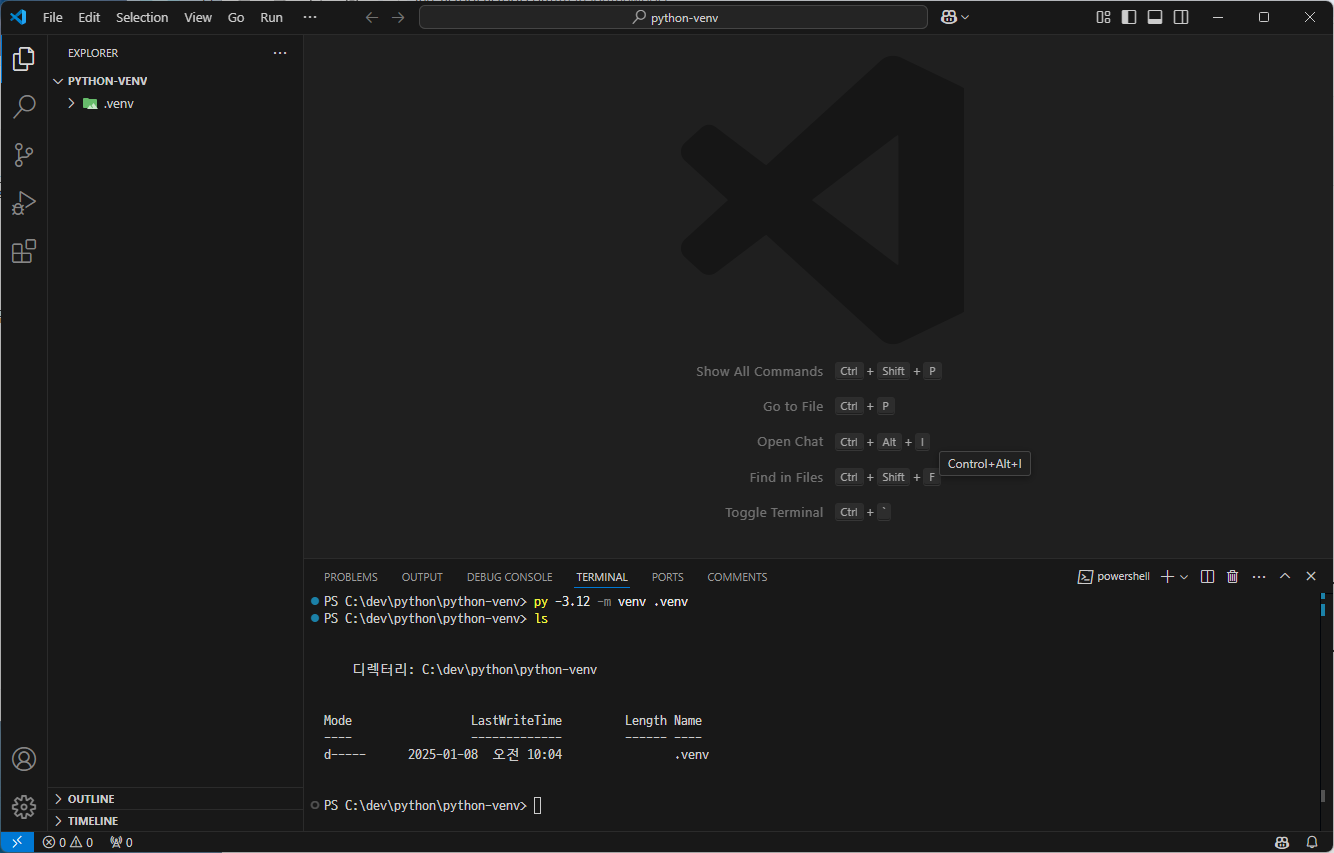Open the Manage gear icon
The image size is (1334, 853).
tap(24, 806)
